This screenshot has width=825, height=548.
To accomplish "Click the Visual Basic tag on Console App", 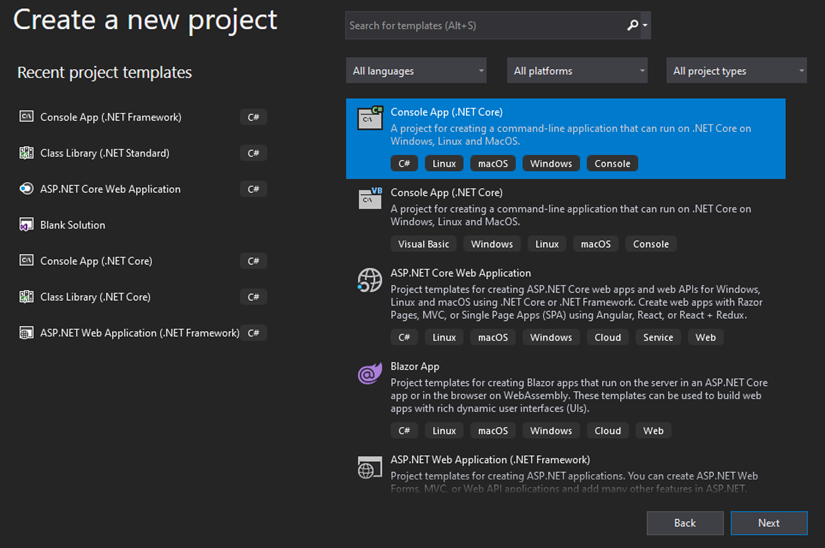I will pos(423,244).
